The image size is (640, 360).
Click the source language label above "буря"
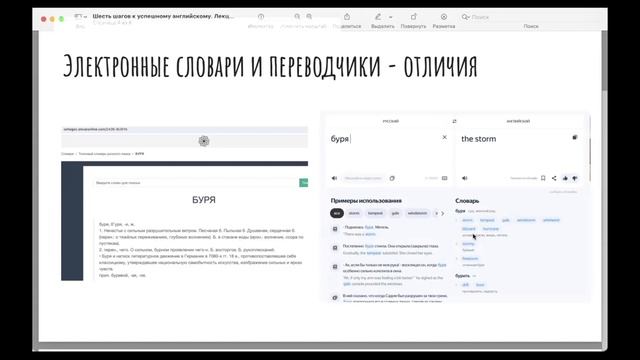(x=391, y=121)
